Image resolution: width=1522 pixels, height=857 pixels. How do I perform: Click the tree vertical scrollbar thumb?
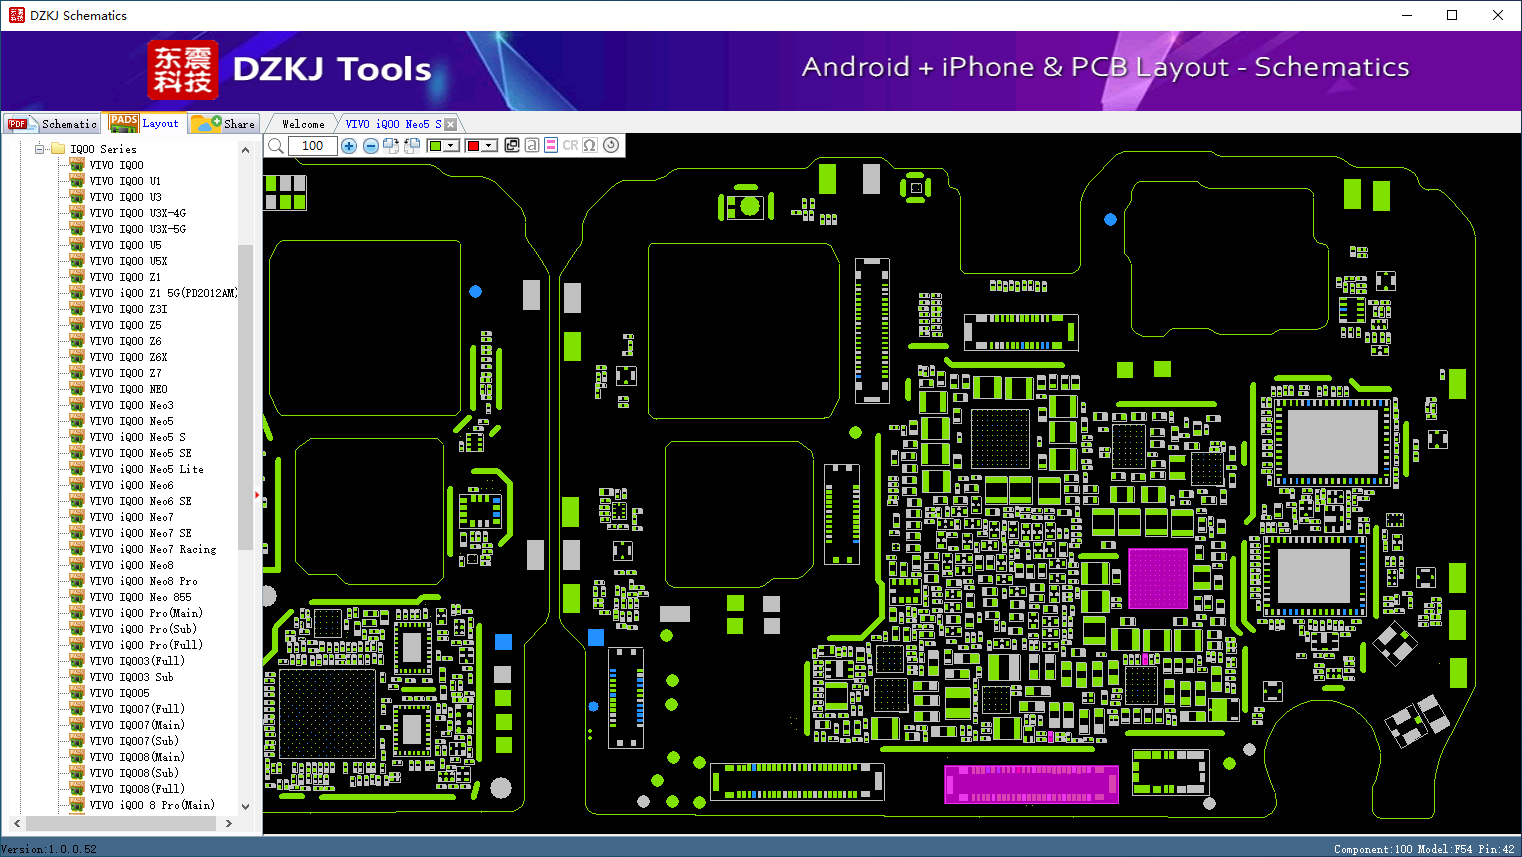pyautogui.click(x=246, y=397)
